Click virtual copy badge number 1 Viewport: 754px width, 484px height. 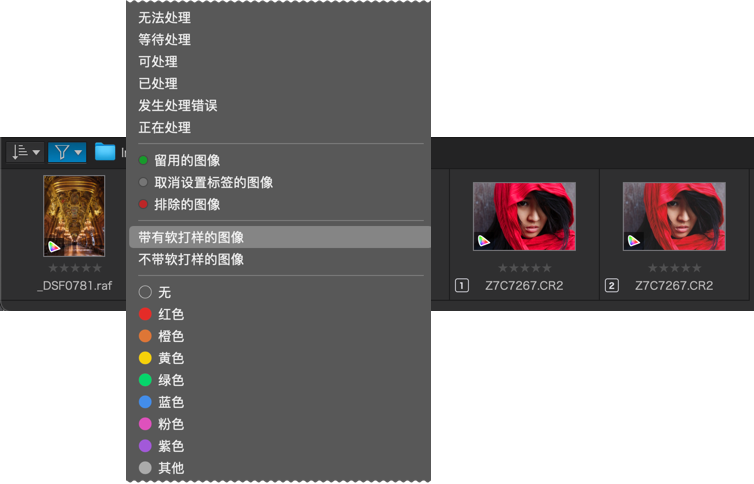coord(462,286)
